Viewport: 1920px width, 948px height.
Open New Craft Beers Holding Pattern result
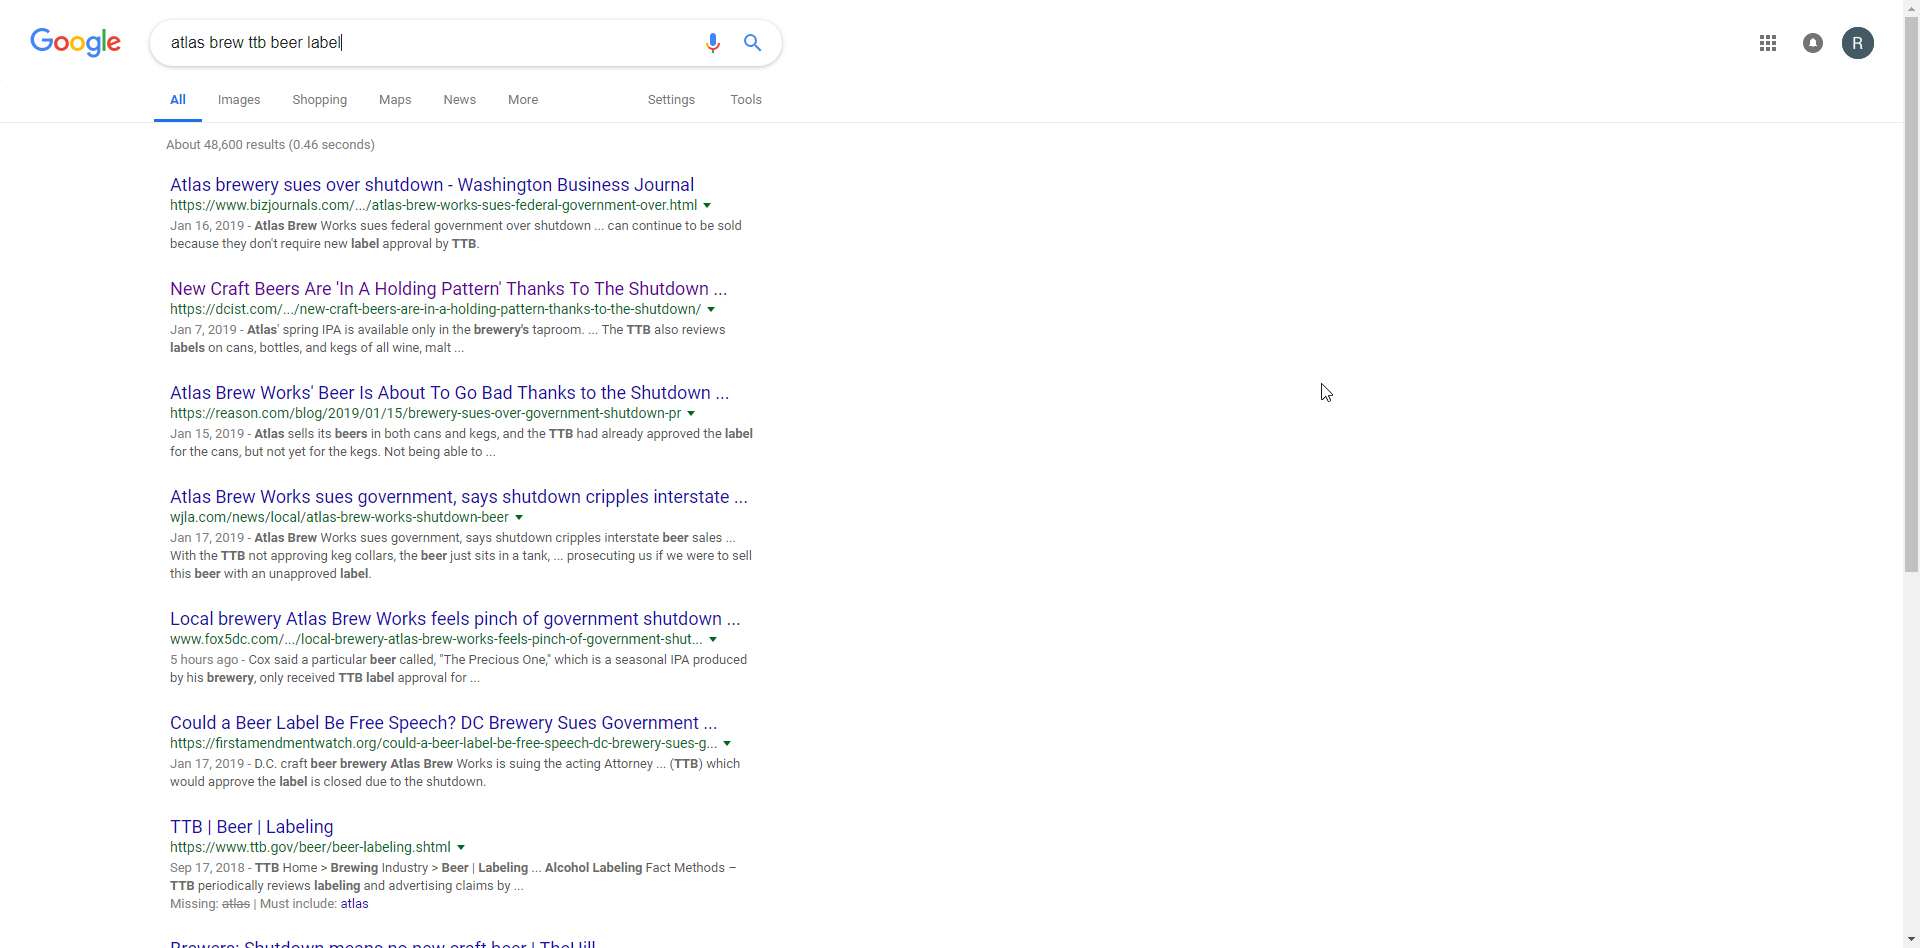coord(448,289)
